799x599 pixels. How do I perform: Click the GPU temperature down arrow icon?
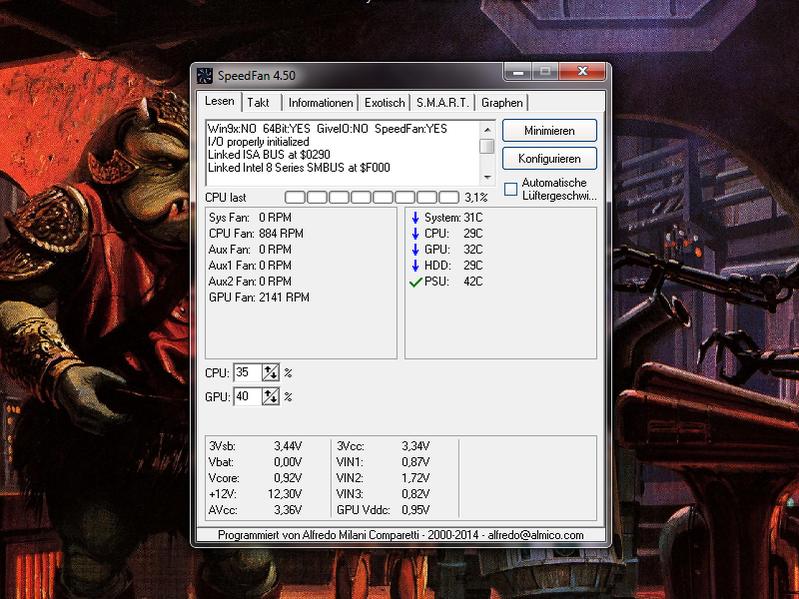point(415,249)
